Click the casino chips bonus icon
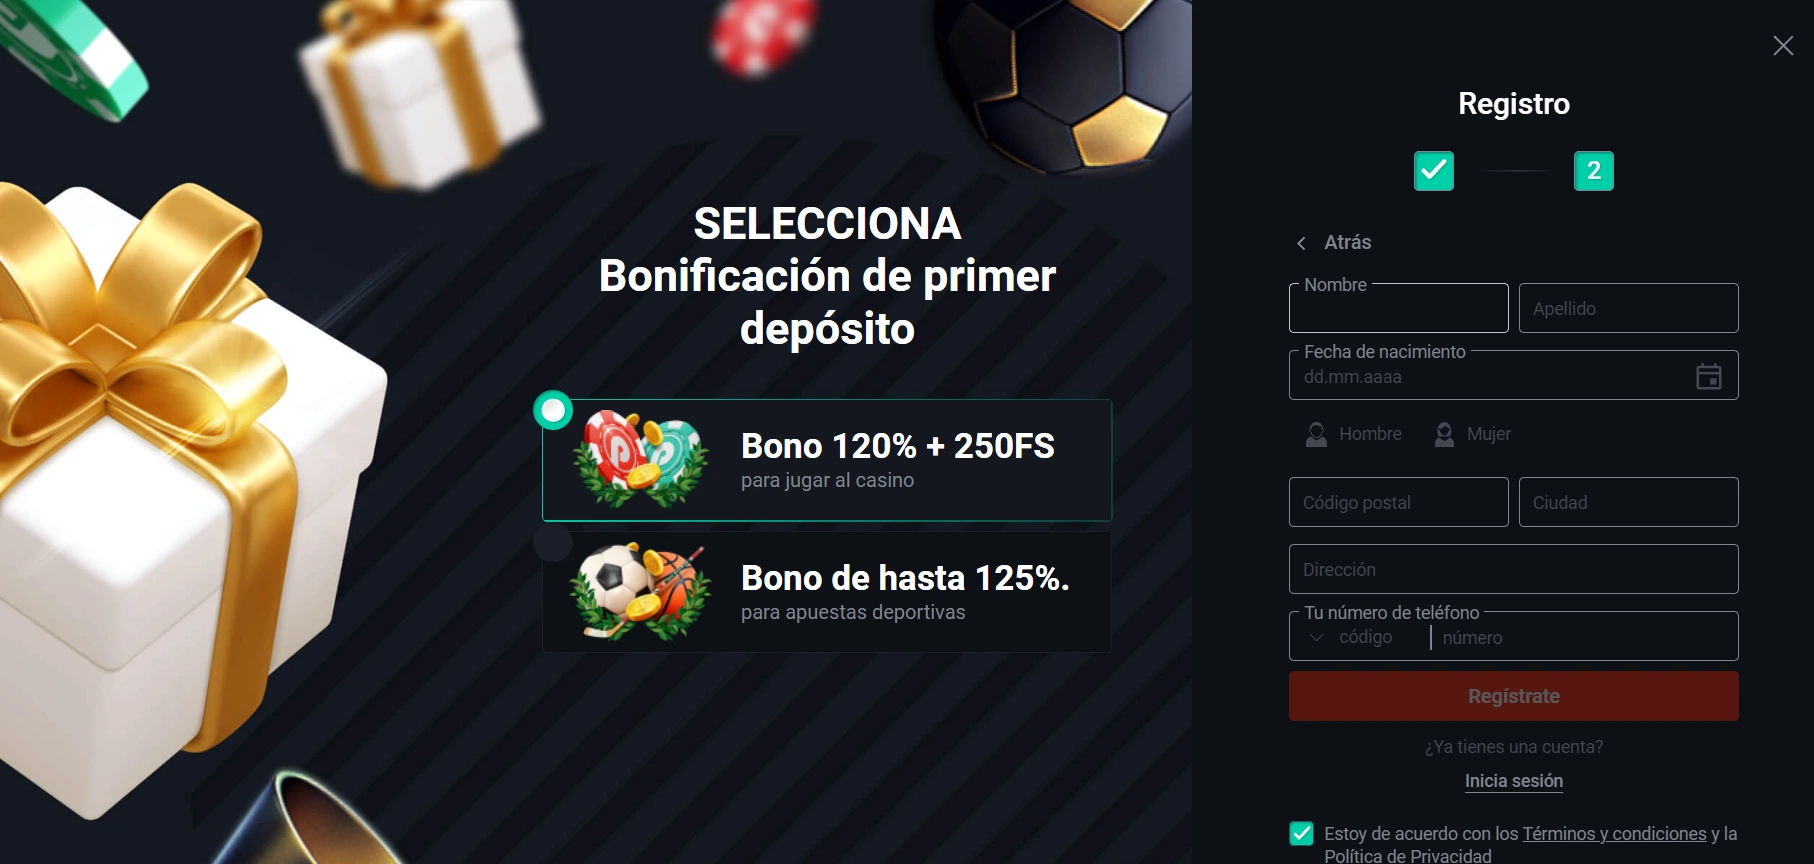This screenshot has width=1814, height=864. 641,459
